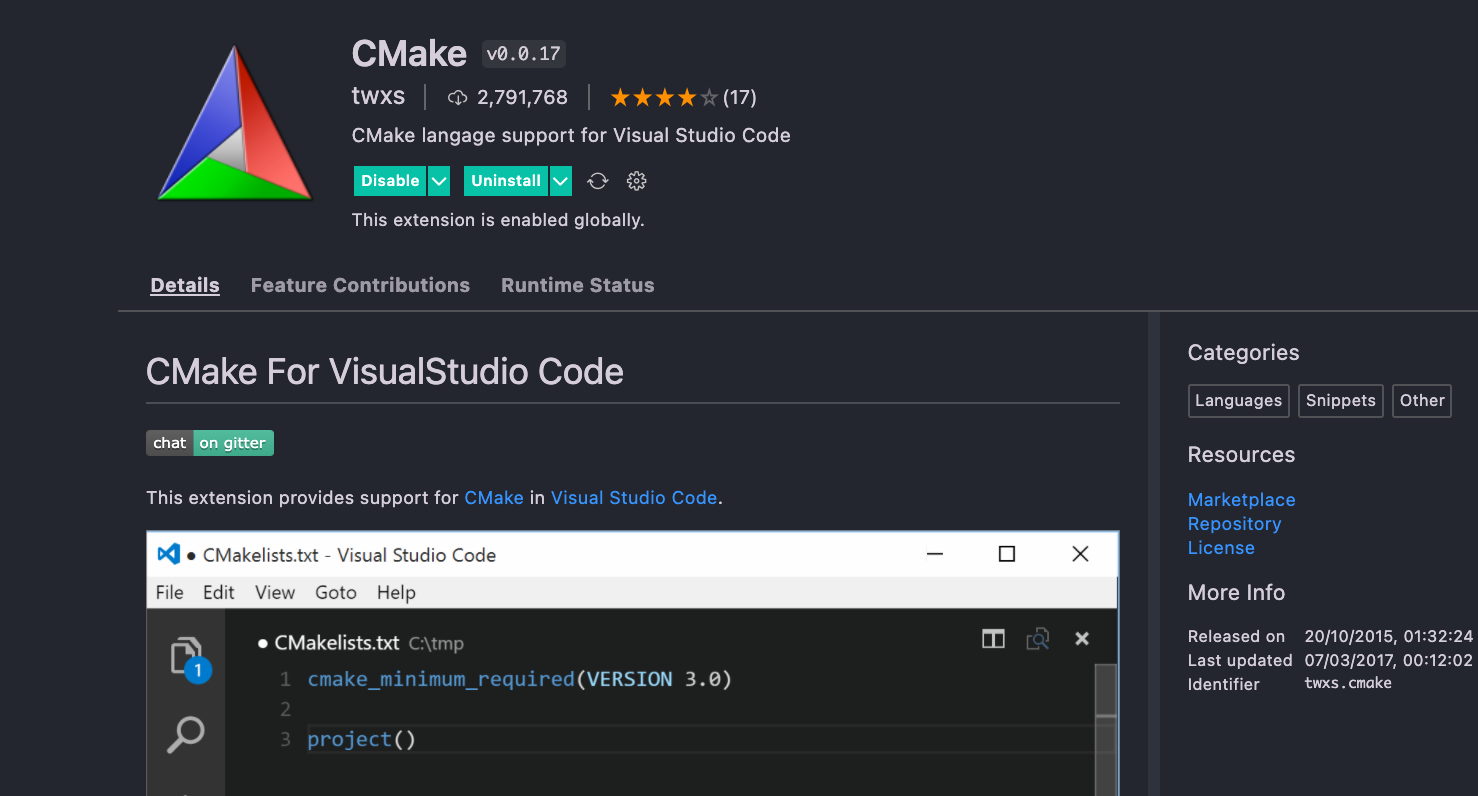Switch to the Details tab
1478x796 pixels.
click(x=185, y=285)
